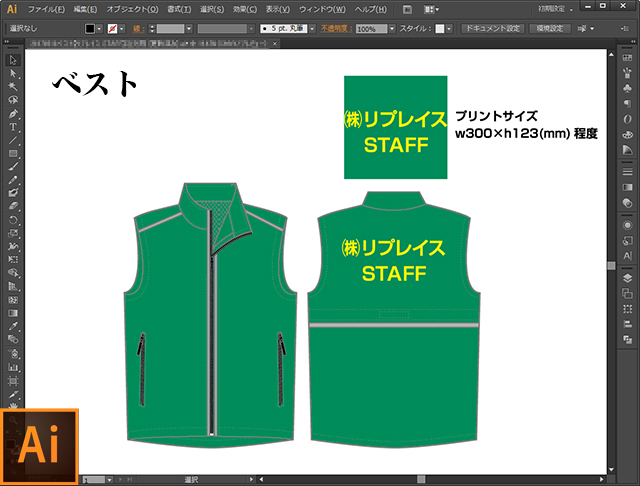The image size is (640, 486).
Task: Open the 書式(T) menu
Action: [x=179, y=9]
